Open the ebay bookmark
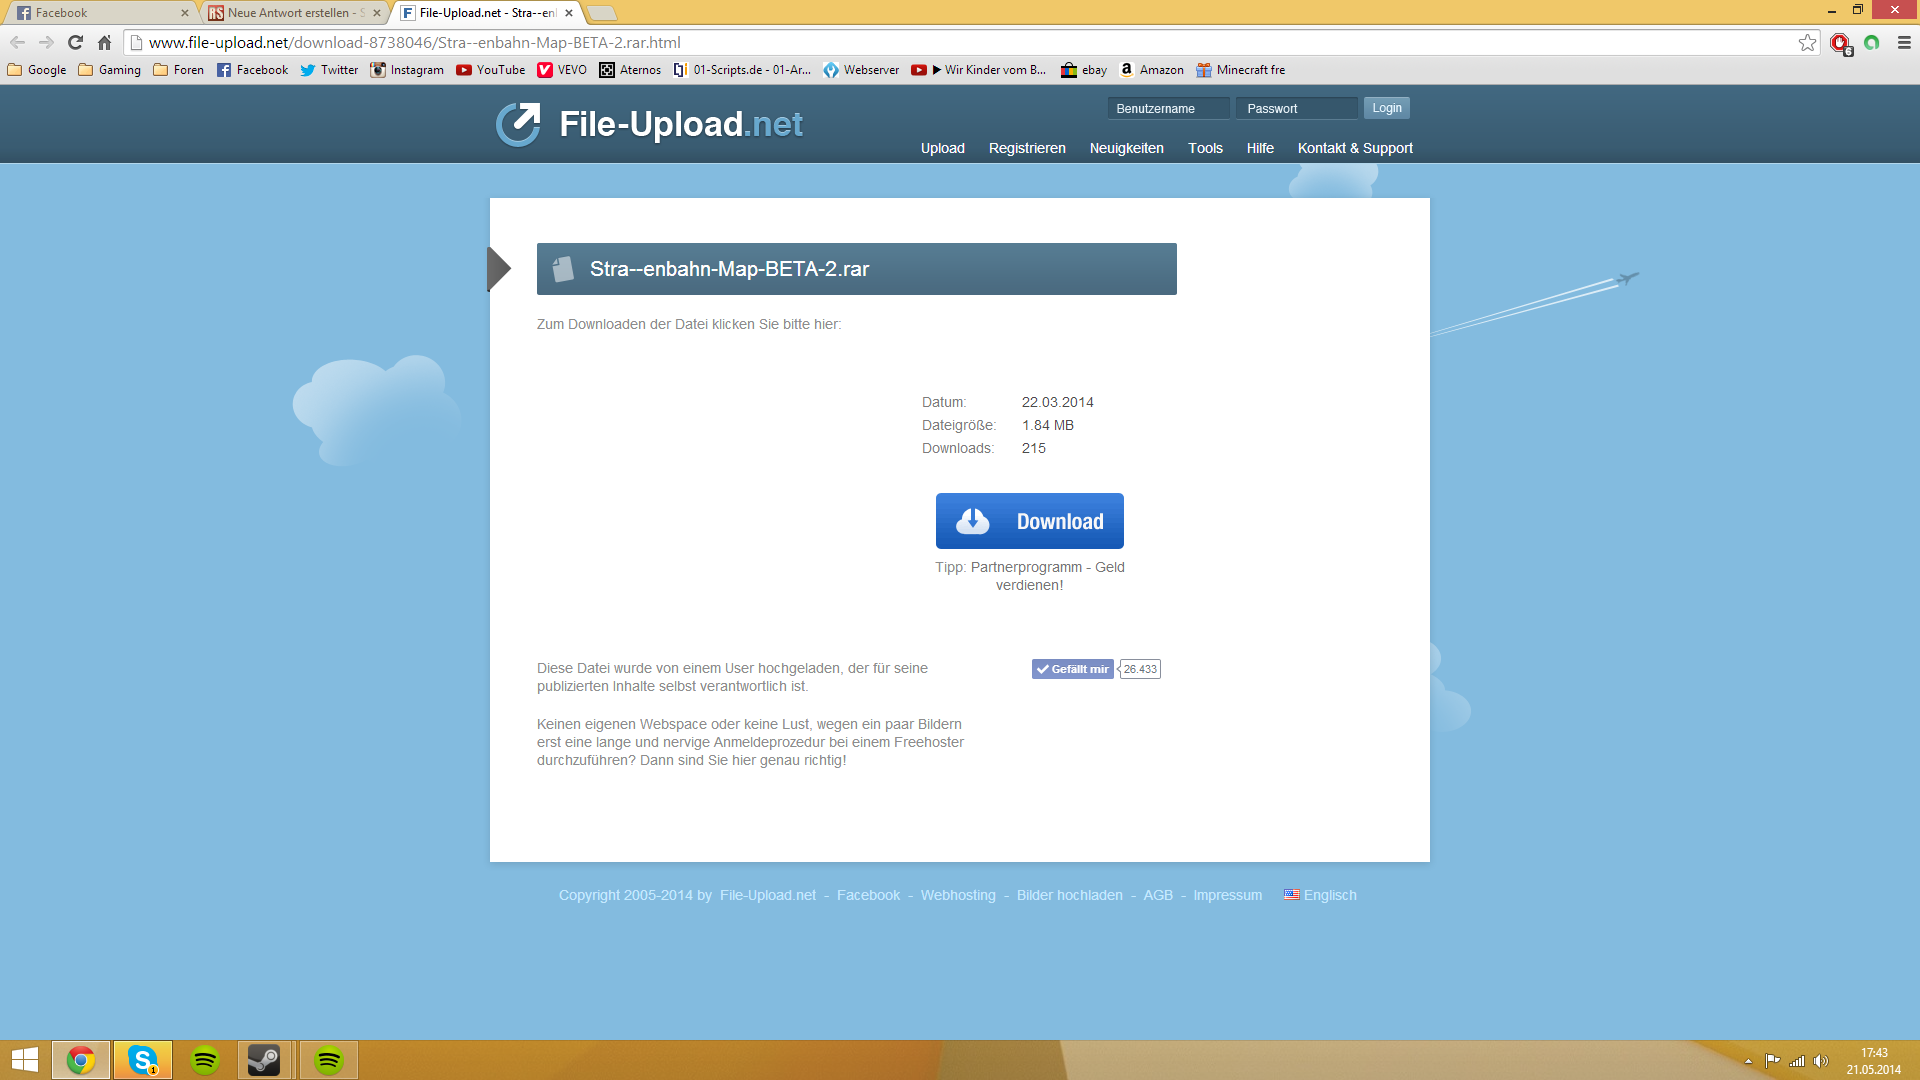 pyautogui.click(x=1084, y=70)
